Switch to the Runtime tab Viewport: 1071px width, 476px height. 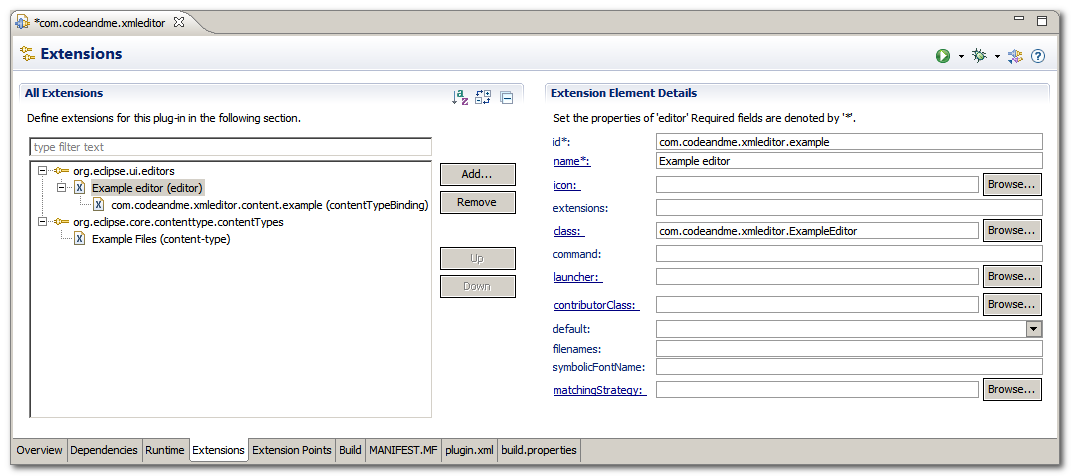coord(165,450)
